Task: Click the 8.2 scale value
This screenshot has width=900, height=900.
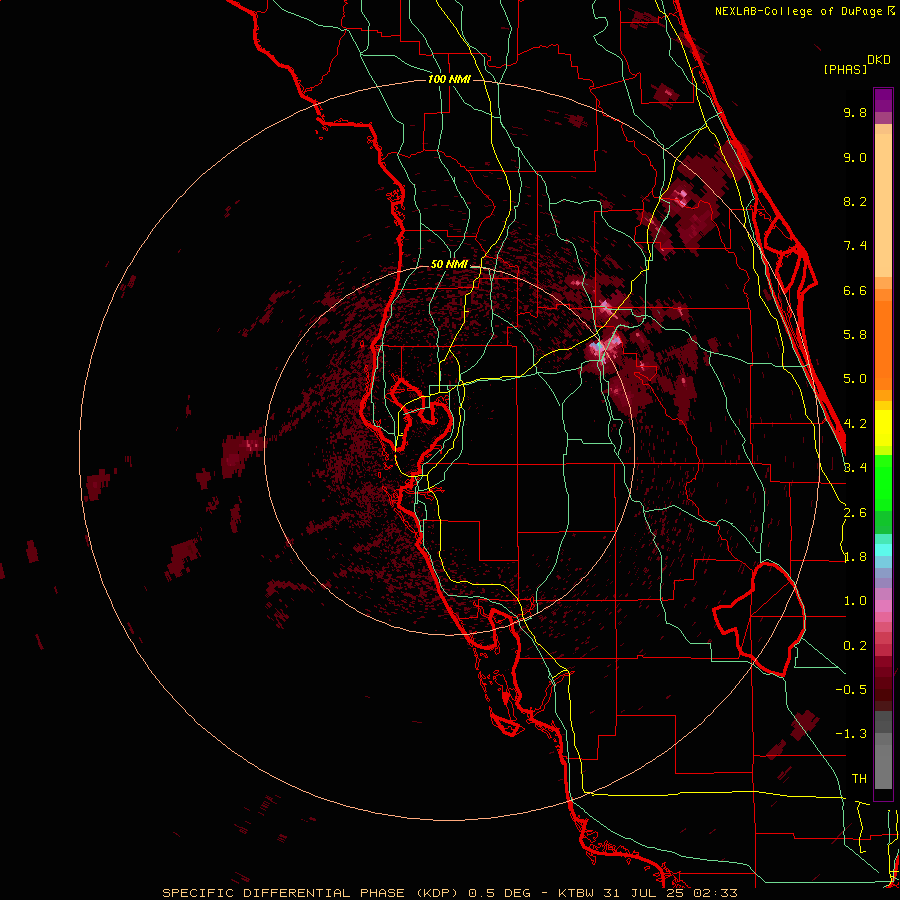Action: [855, 201]
